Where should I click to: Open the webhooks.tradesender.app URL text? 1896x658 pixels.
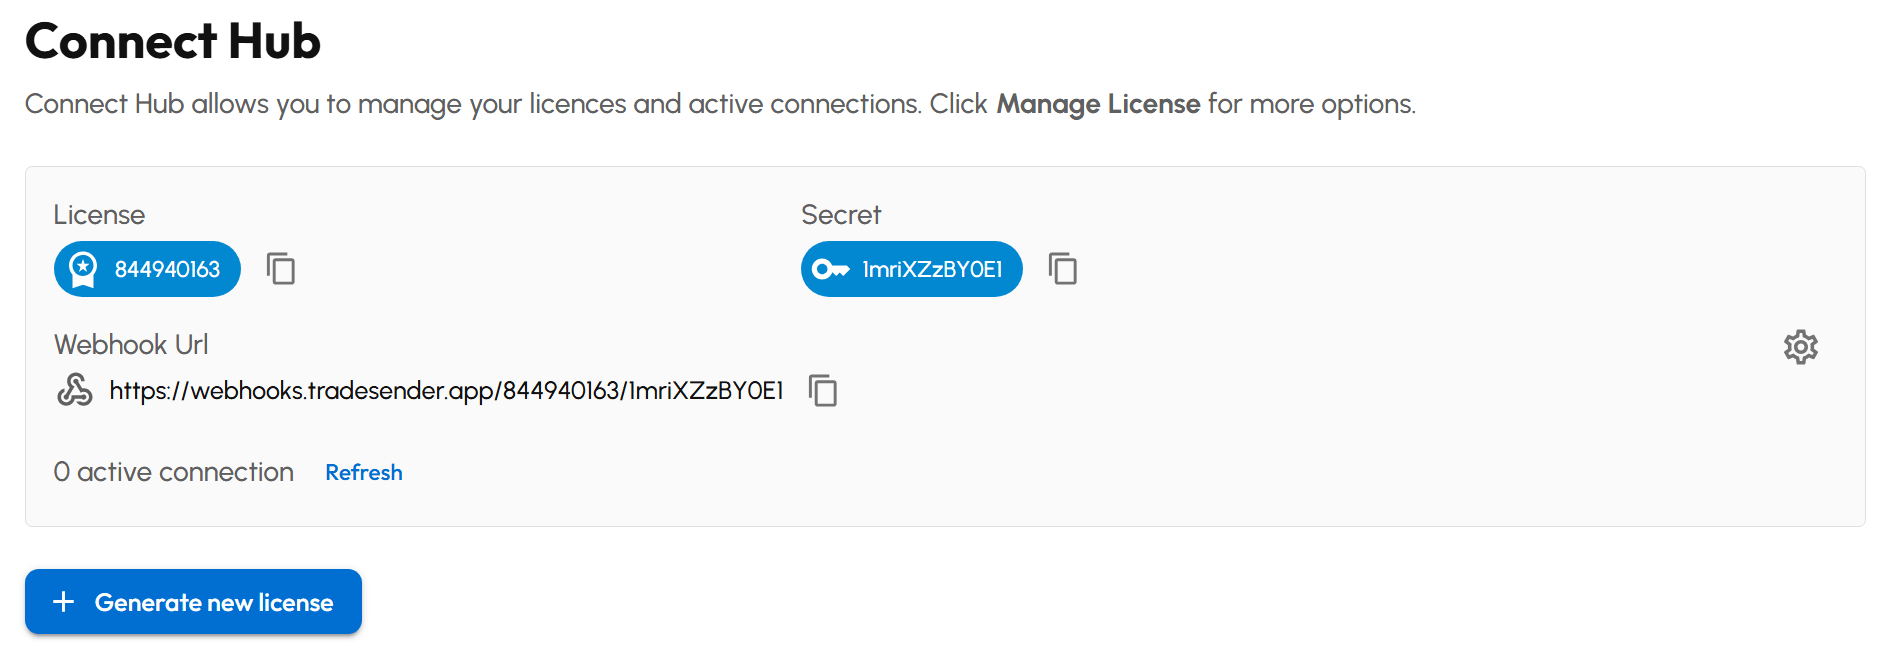(x=447, y=390)
